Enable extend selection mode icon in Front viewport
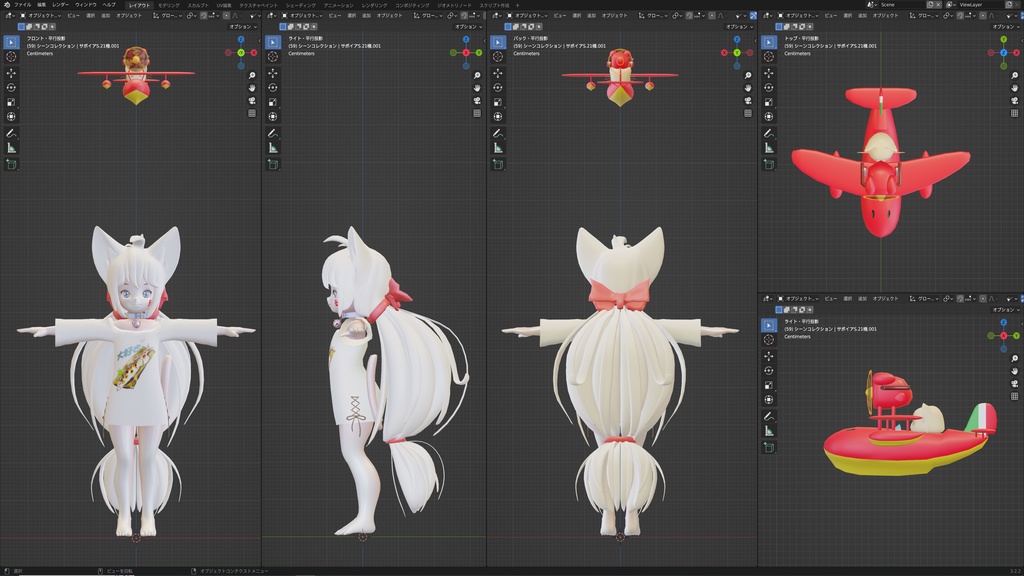The image size is (1024, 576). [29, 27]
